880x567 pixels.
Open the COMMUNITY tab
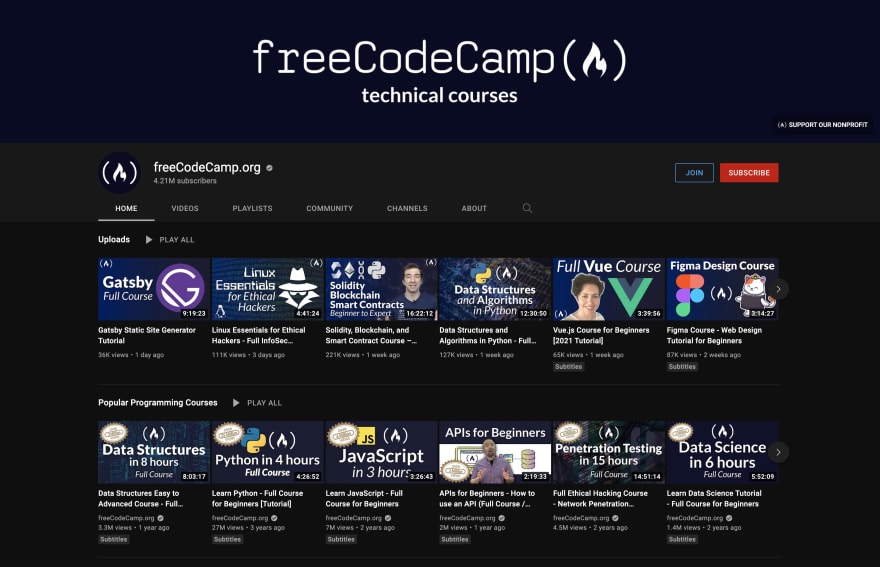click(329, 208)
